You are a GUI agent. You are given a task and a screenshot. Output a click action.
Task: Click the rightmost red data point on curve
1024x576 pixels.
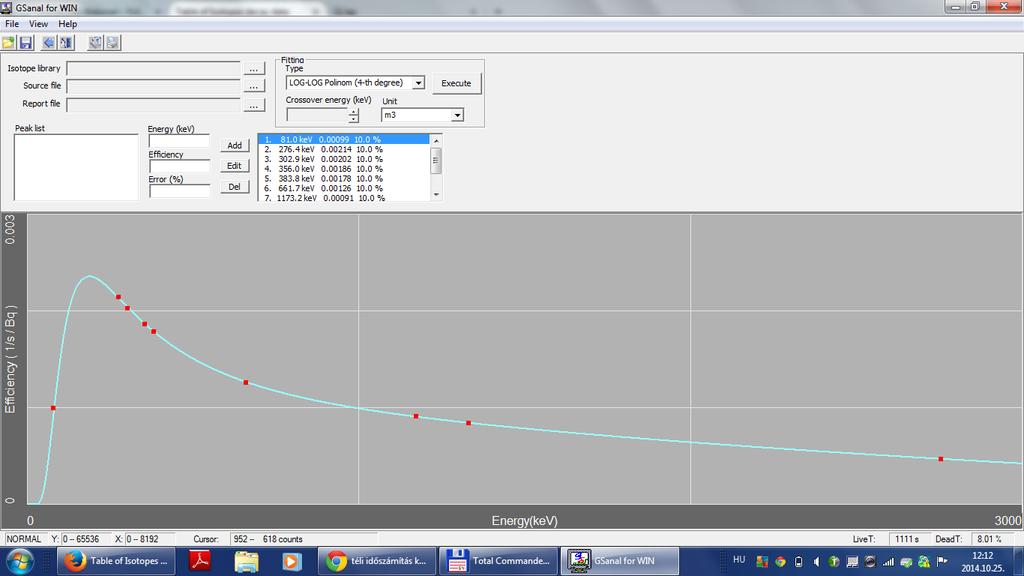tap(940, 459)
